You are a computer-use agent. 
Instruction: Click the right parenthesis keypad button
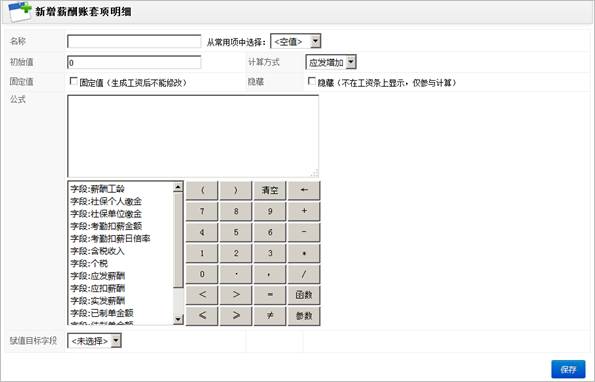pyautogui.click(x=236, y=190)
